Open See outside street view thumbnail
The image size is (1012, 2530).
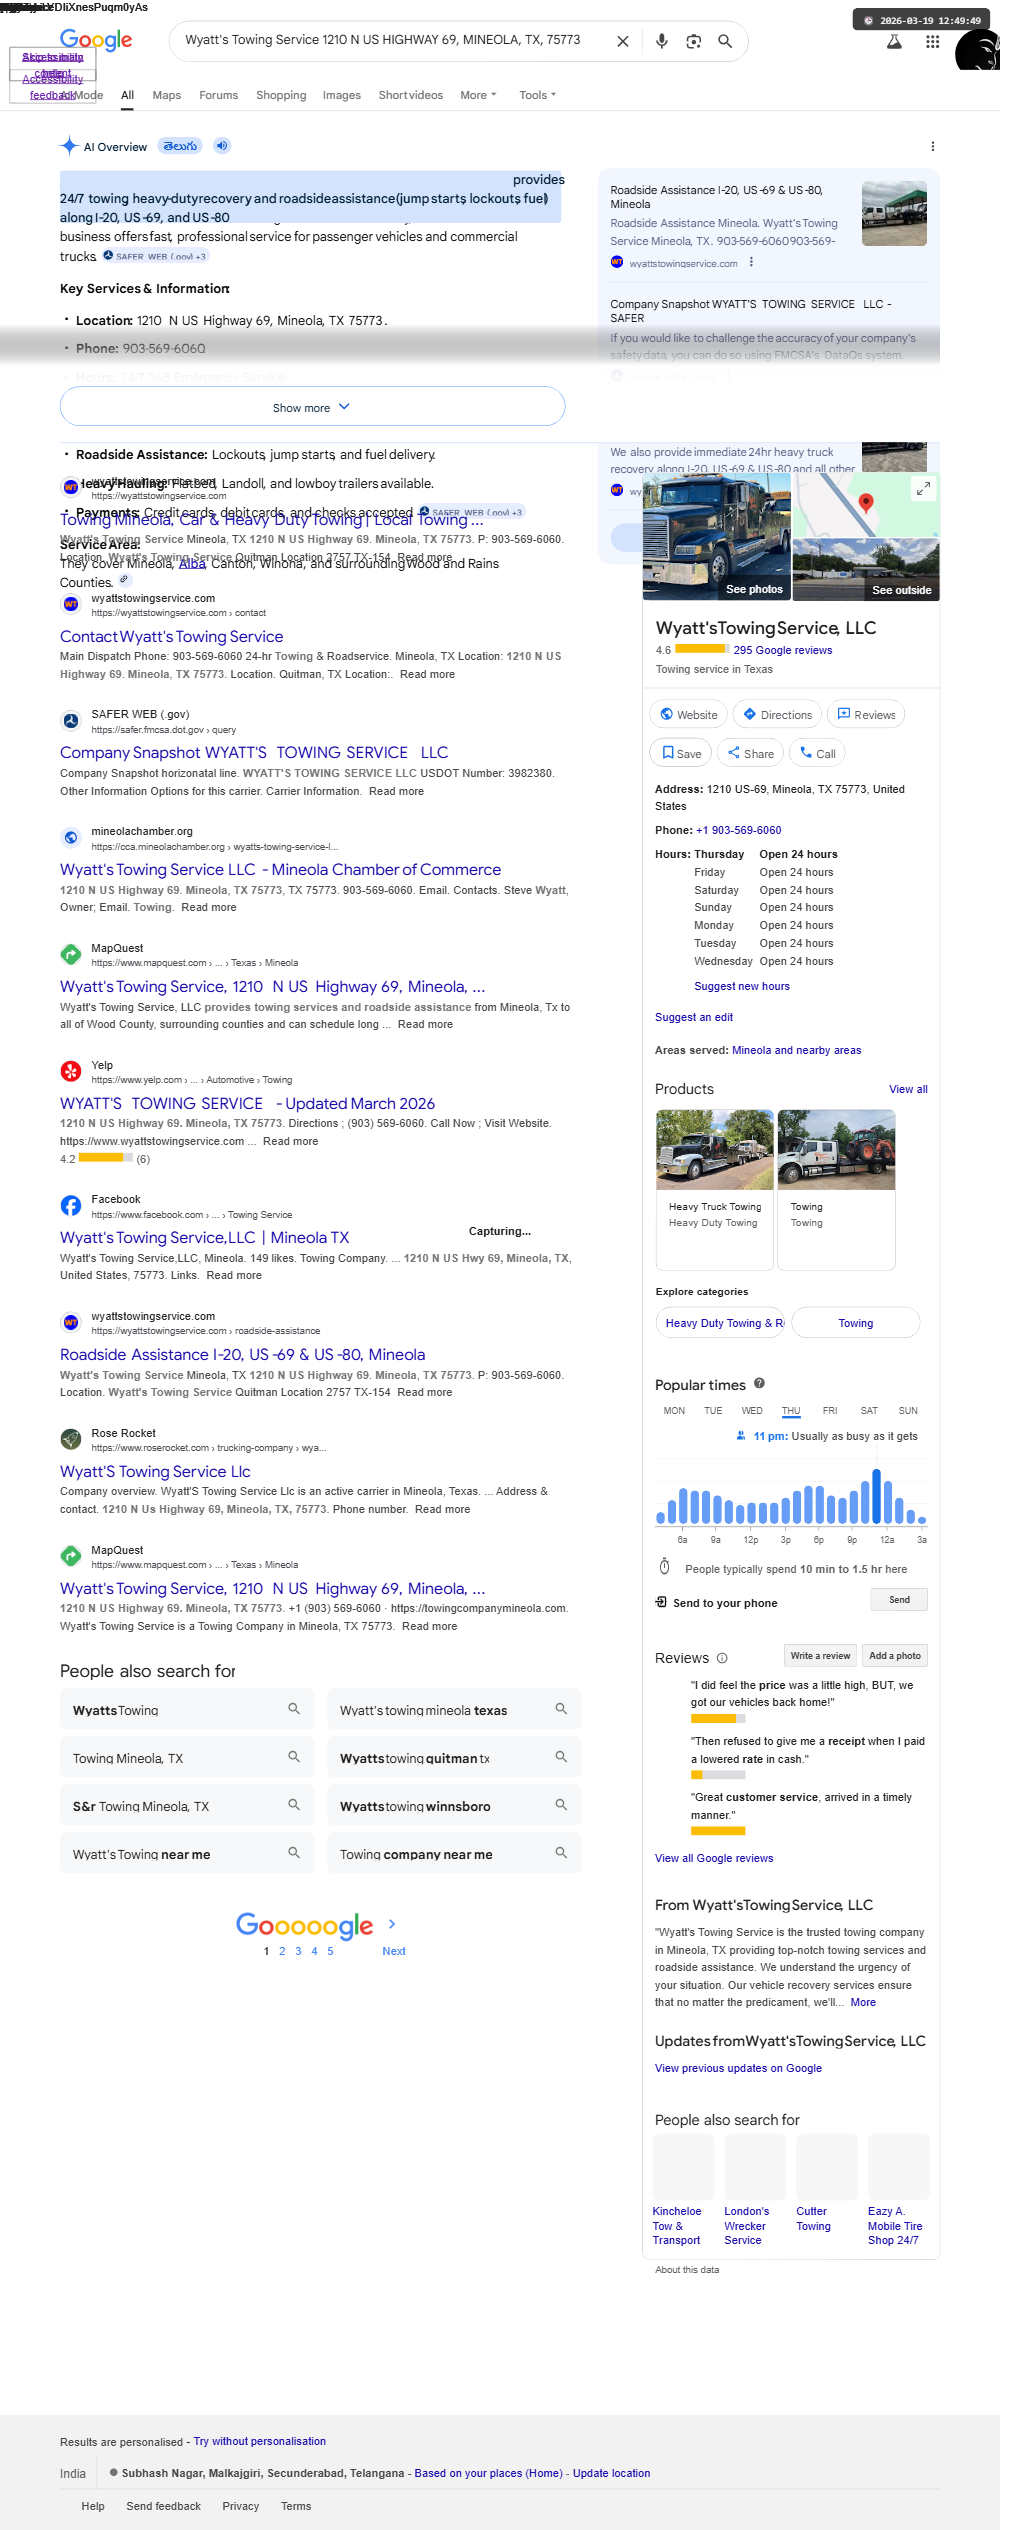click(866, 569)
